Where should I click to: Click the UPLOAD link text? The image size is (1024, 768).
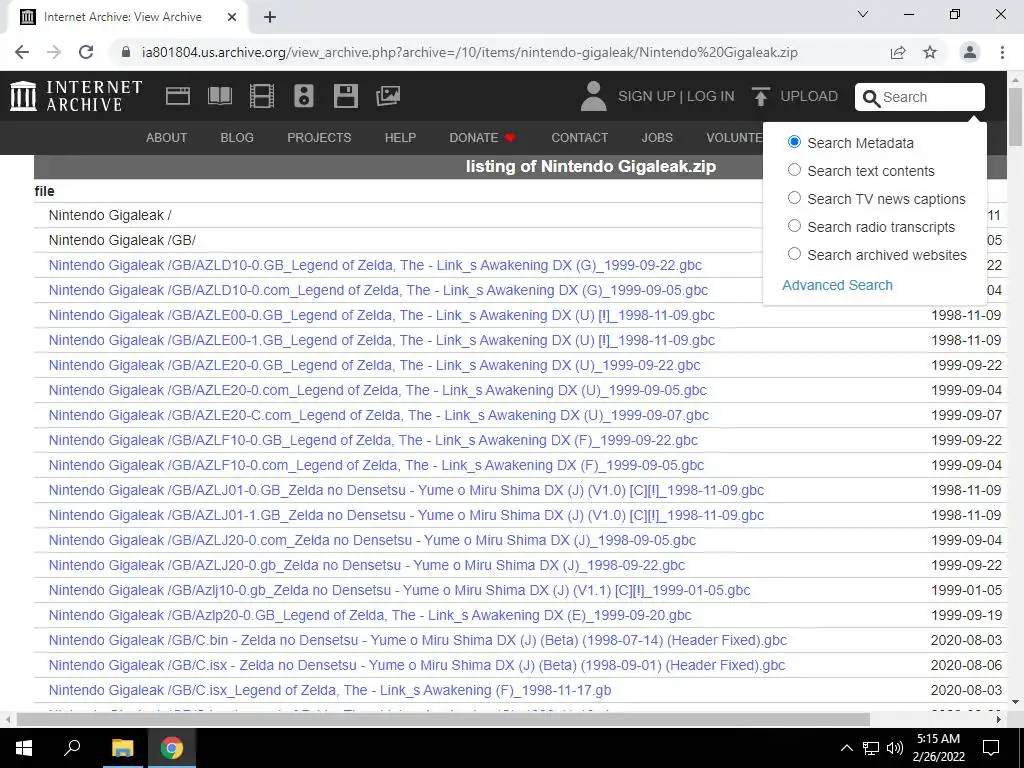click(x=809, y=97)
